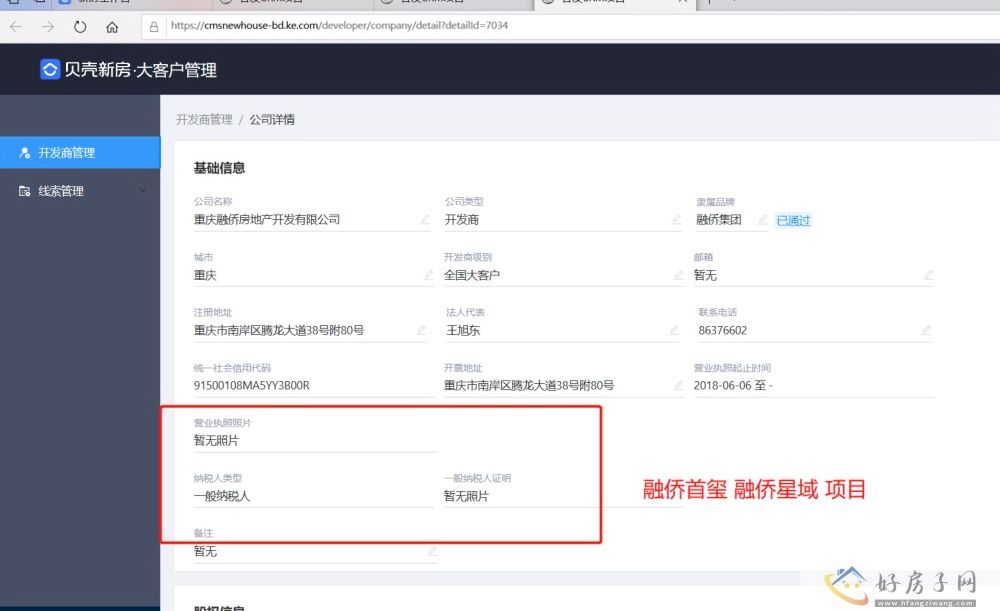Screen dimensions: 1000x611
Task: Edit the 开发商级别 field pencil icon
Action: coord(679,275)
